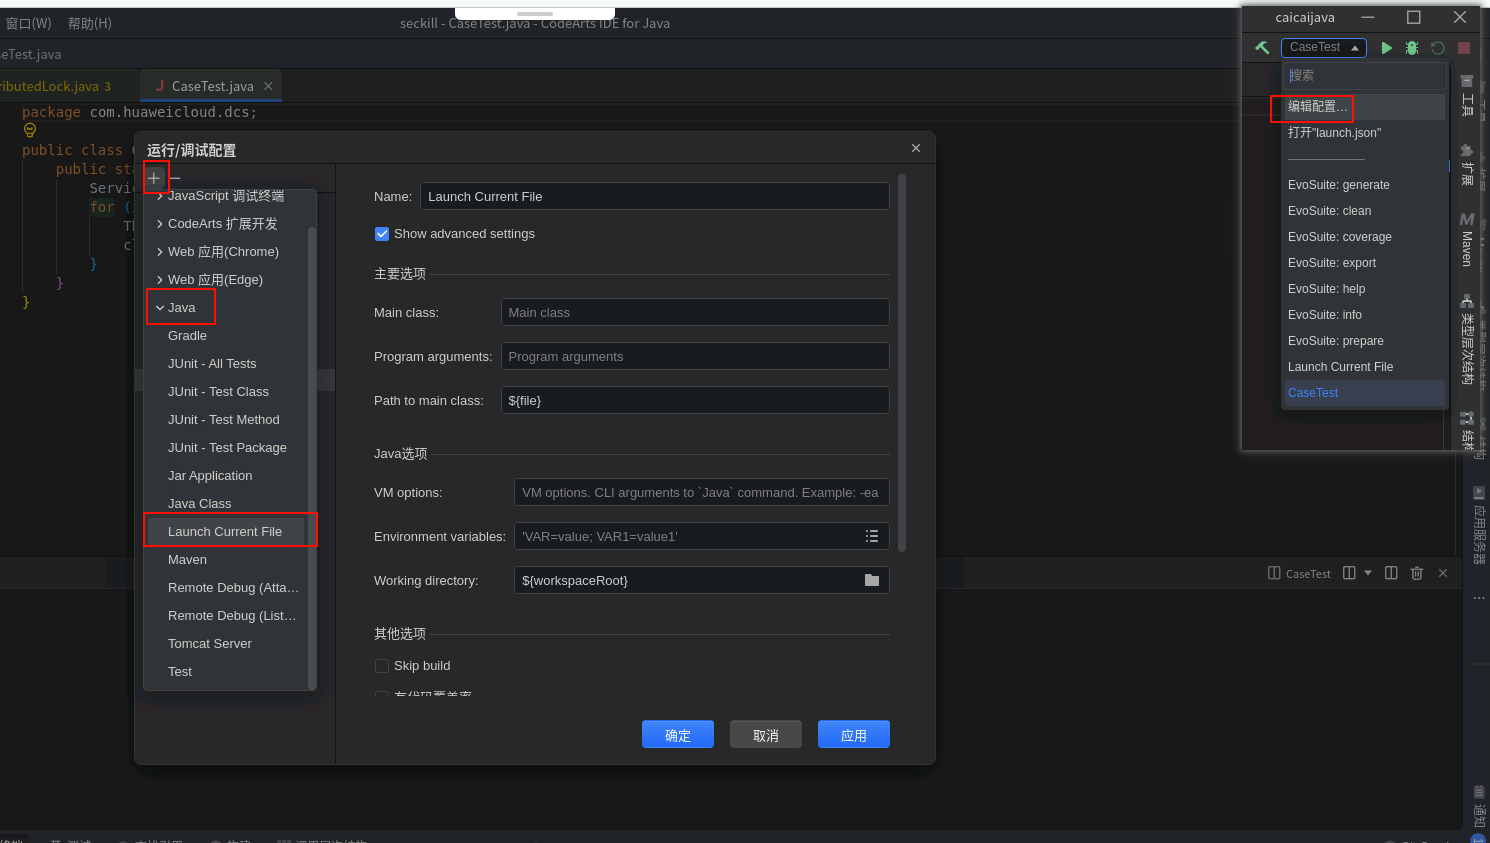Click the three-dots more icon on right sidebar
The width and height of the screenshot is (1490, 843).
click(1479, 598)
